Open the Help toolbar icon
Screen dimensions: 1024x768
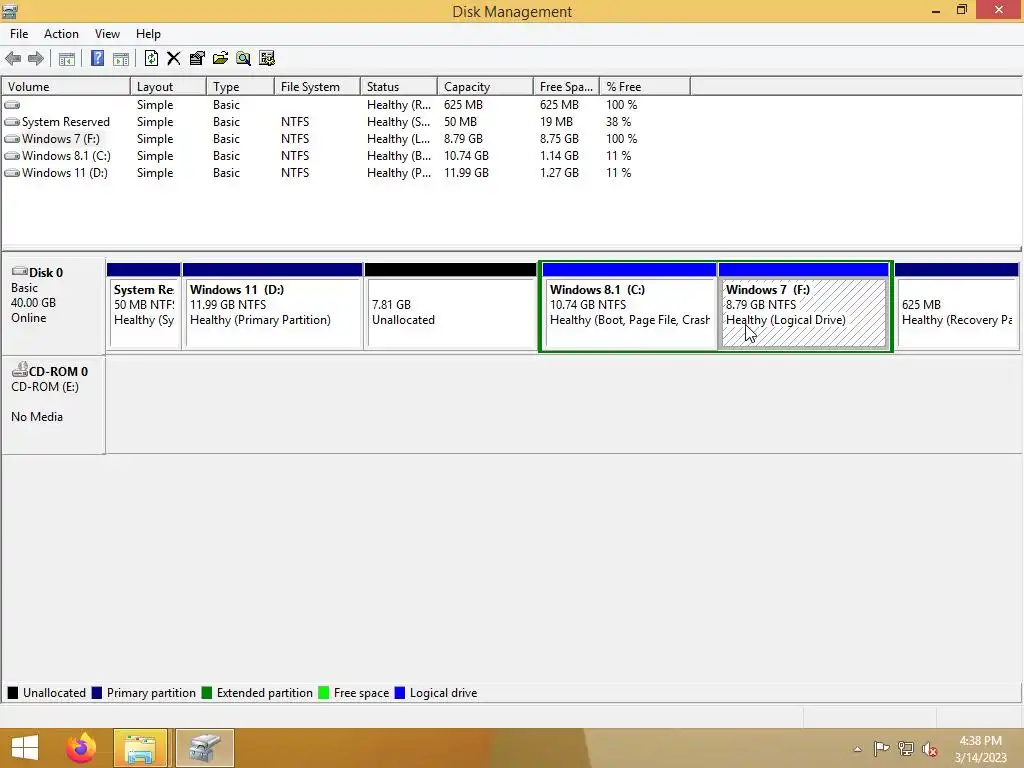(97, 59)
